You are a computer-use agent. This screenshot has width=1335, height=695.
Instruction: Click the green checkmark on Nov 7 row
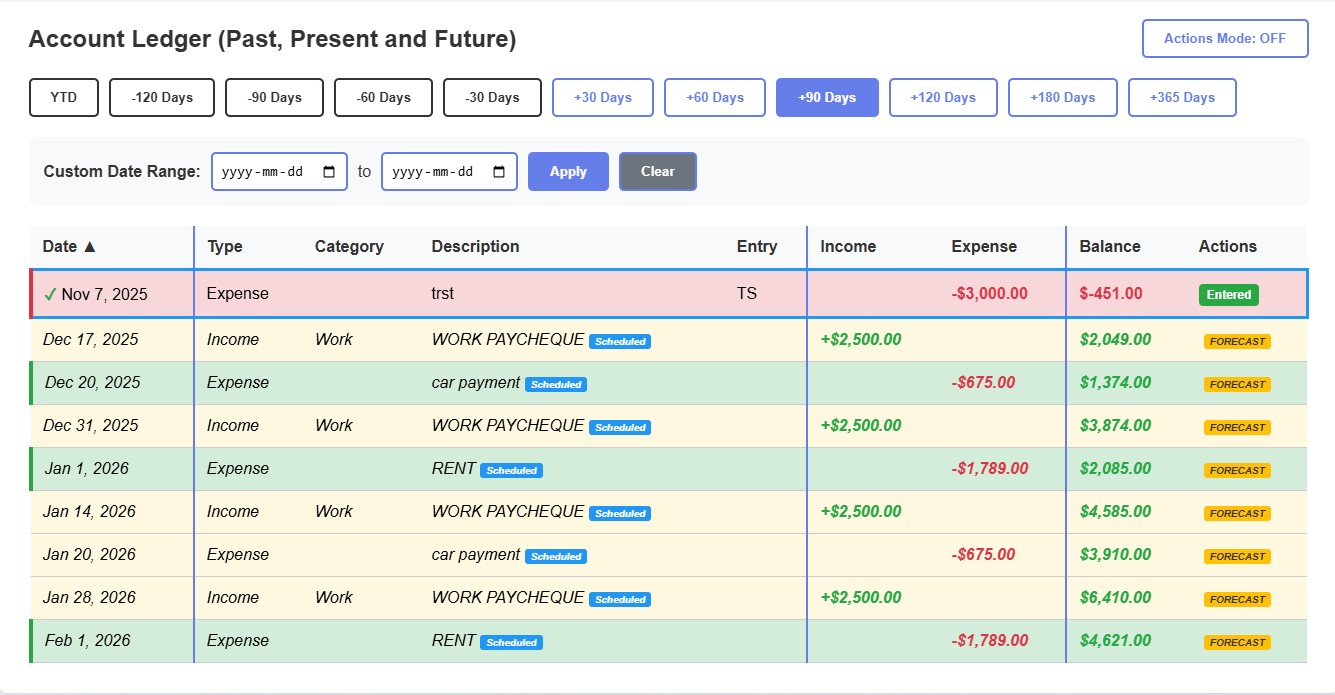point(50,294)
